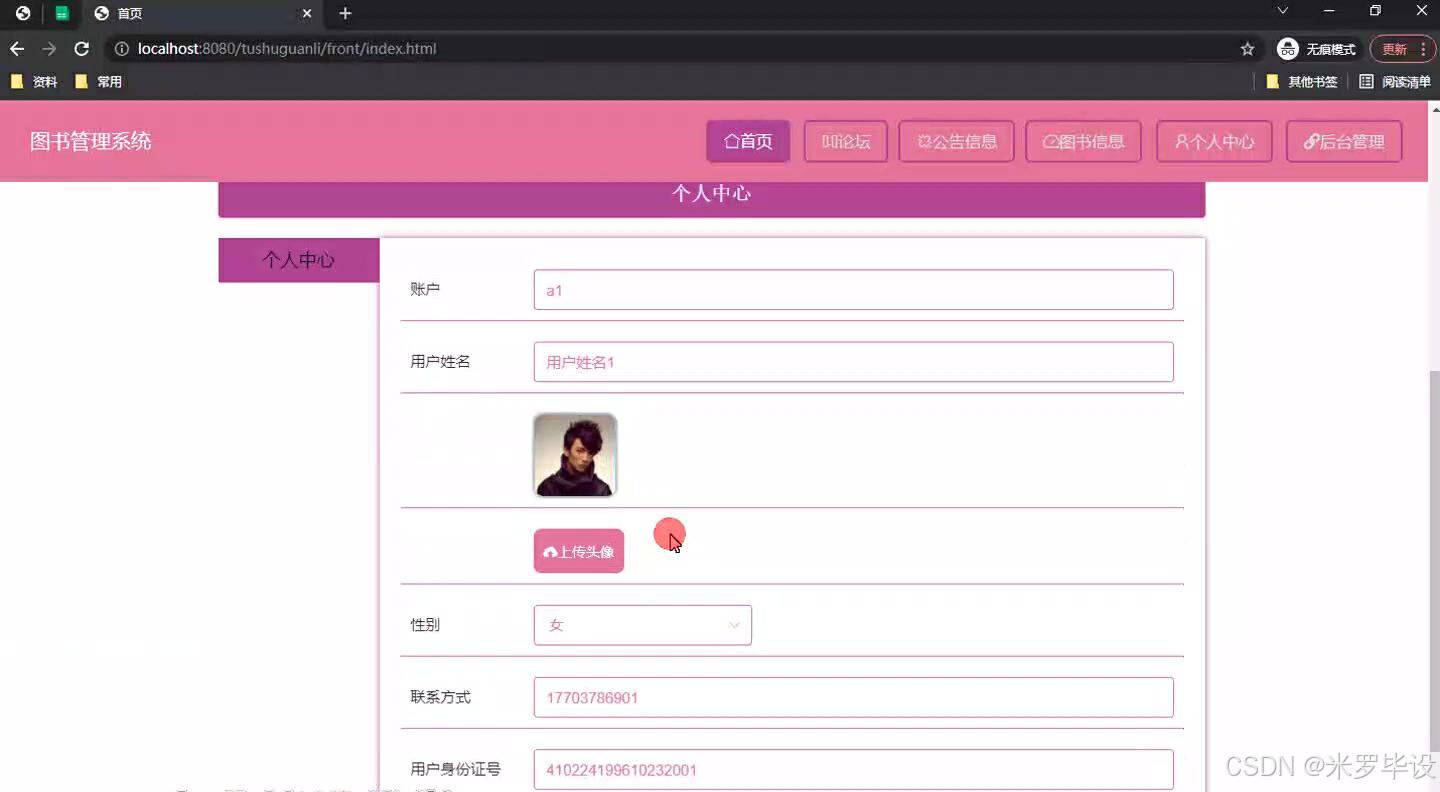Minimize the browser window
The width and height of the screenshot is (1440, 792).
pos(1329,10)
